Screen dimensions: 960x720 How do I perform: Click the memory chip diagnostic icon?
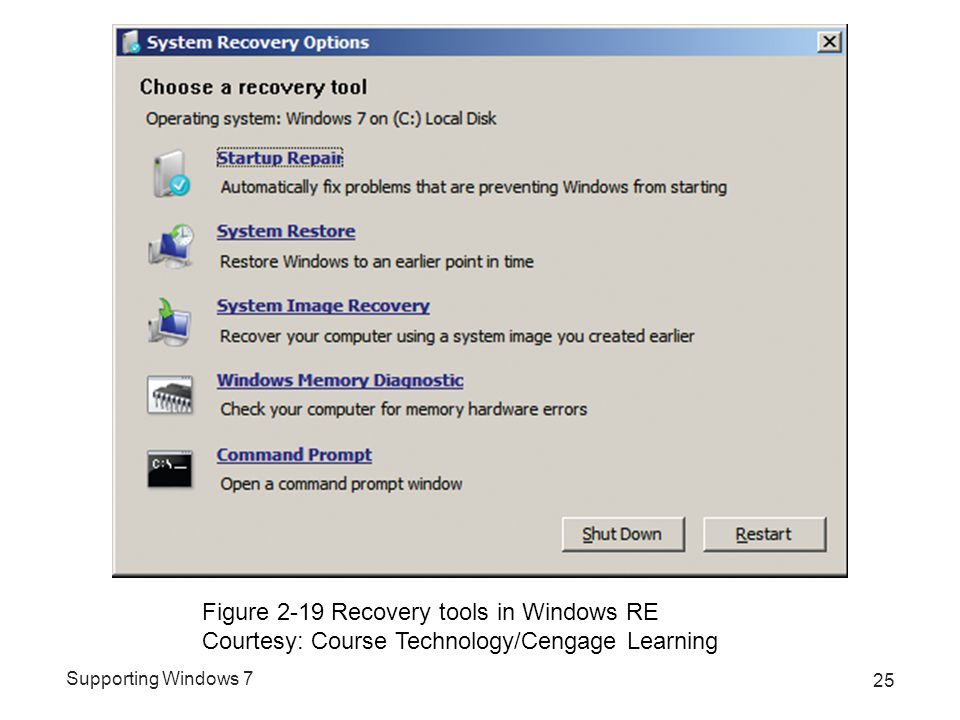coord(170,395)
